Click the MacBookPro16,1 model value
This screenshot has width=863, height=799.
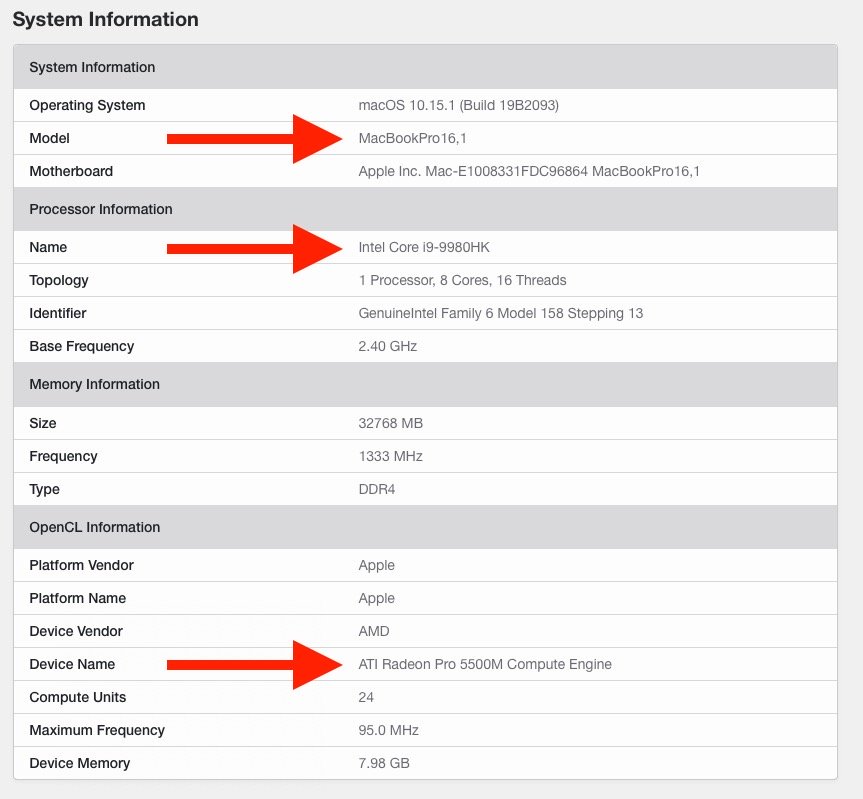tap(412, 138)
